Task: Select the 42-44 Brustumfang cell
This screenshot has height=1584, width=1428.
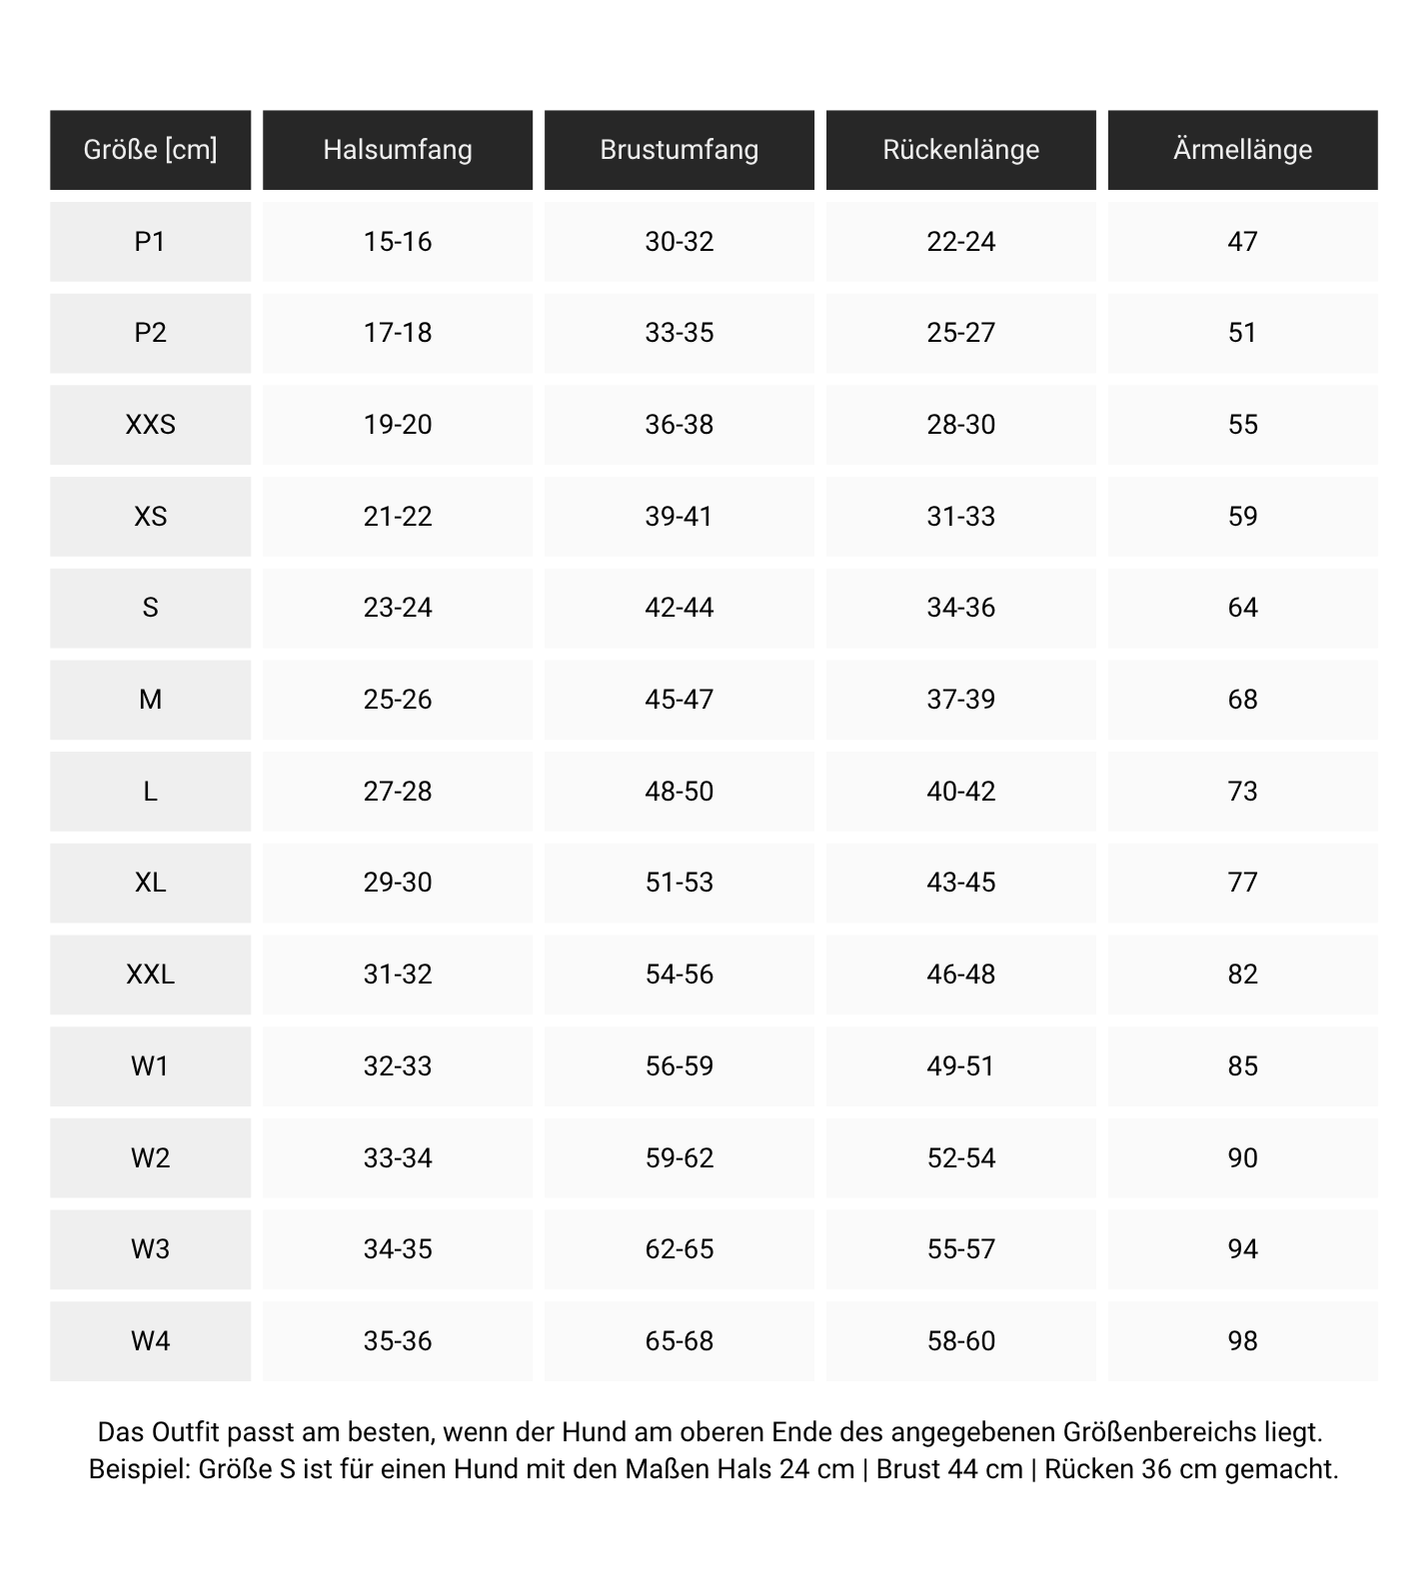Action: pyautogui.click(x=679, y=608)
